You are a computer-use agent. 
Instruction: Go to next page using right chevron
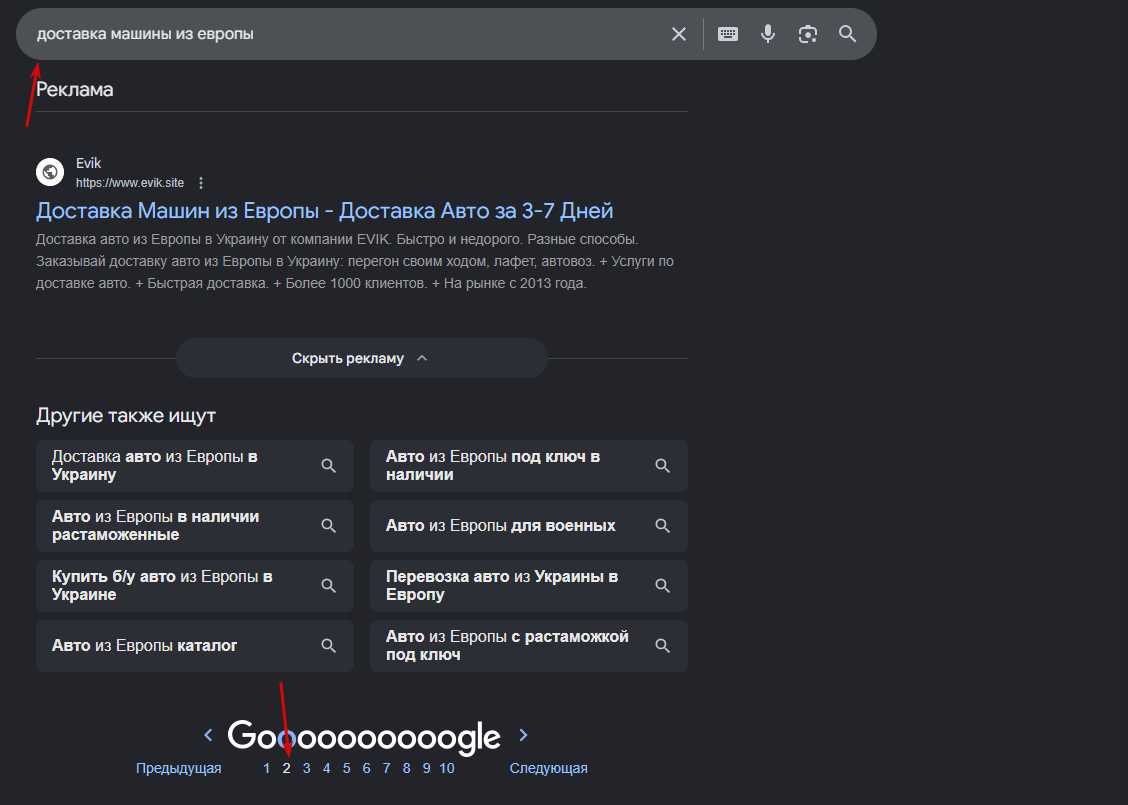click(x=523, y=735)
